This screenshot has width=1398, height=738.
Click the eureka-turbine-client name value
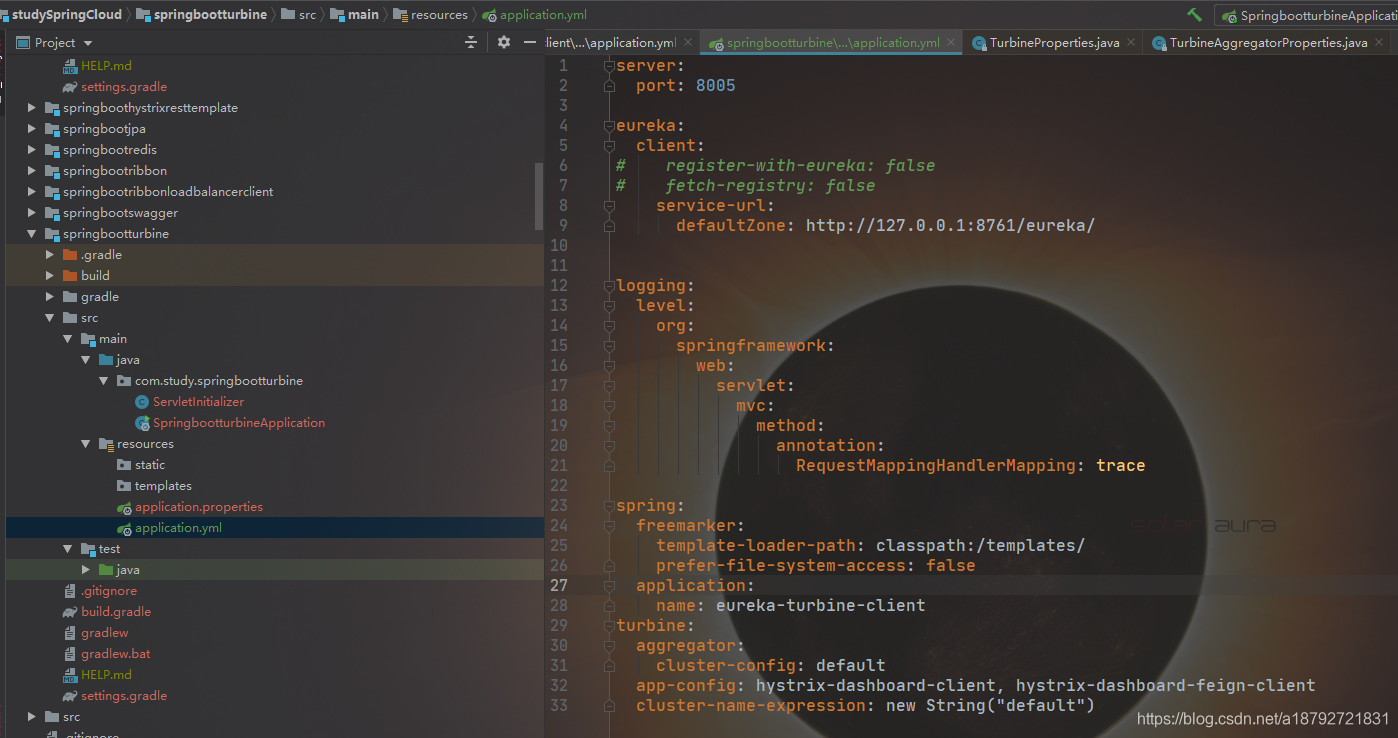pos(820,606)
